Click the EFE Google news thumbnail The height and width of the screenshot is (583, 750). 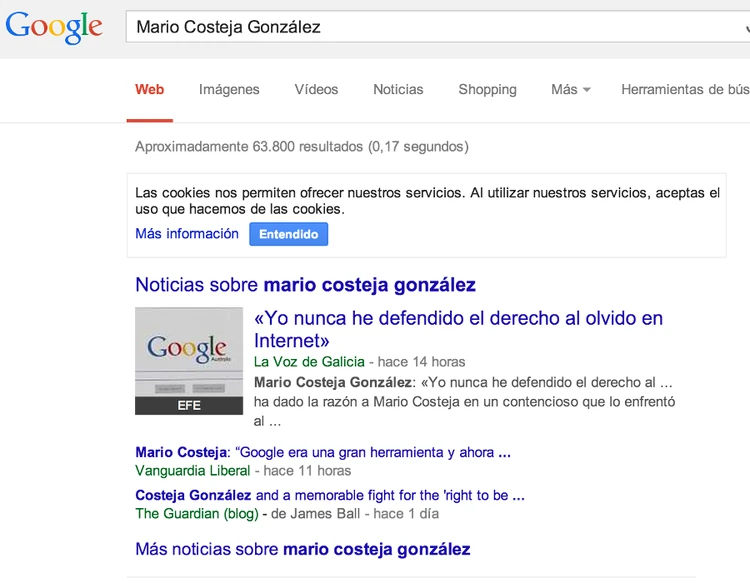tap(189, 361)
